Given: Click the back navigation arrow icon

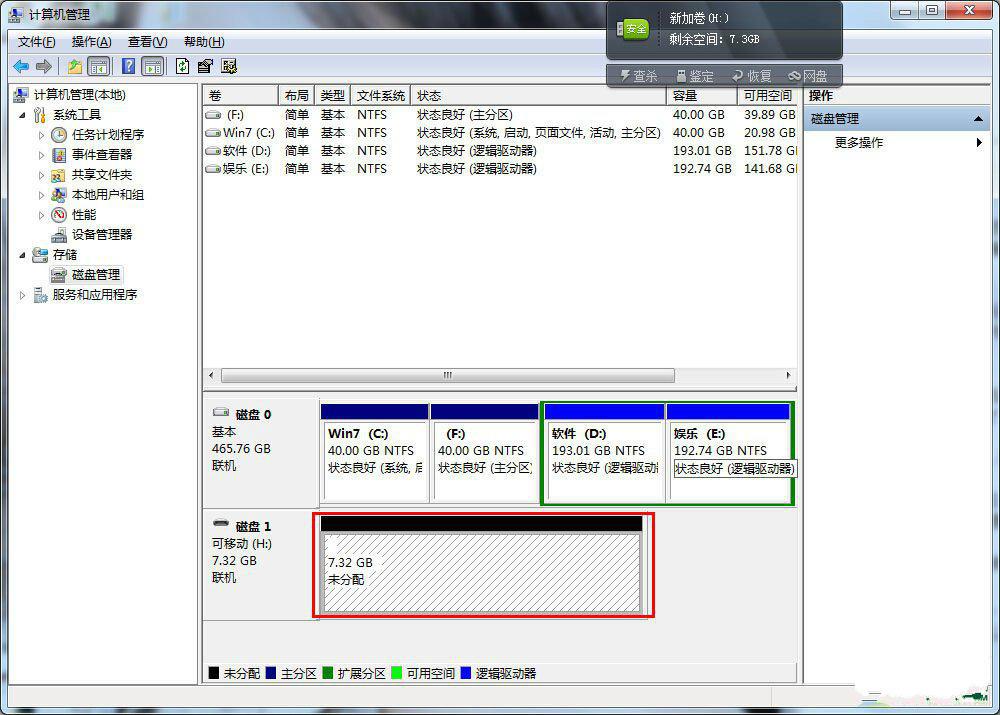Looking at the screenshot, I should click(x=21, y=66).
